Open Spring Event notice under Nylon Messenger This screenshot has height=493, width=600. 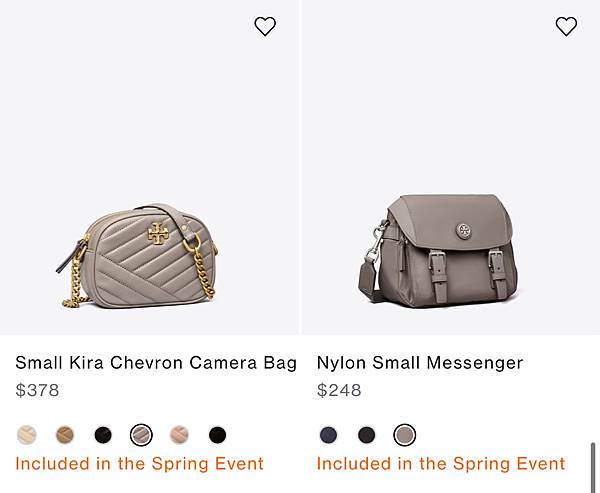tap(441, 464)
